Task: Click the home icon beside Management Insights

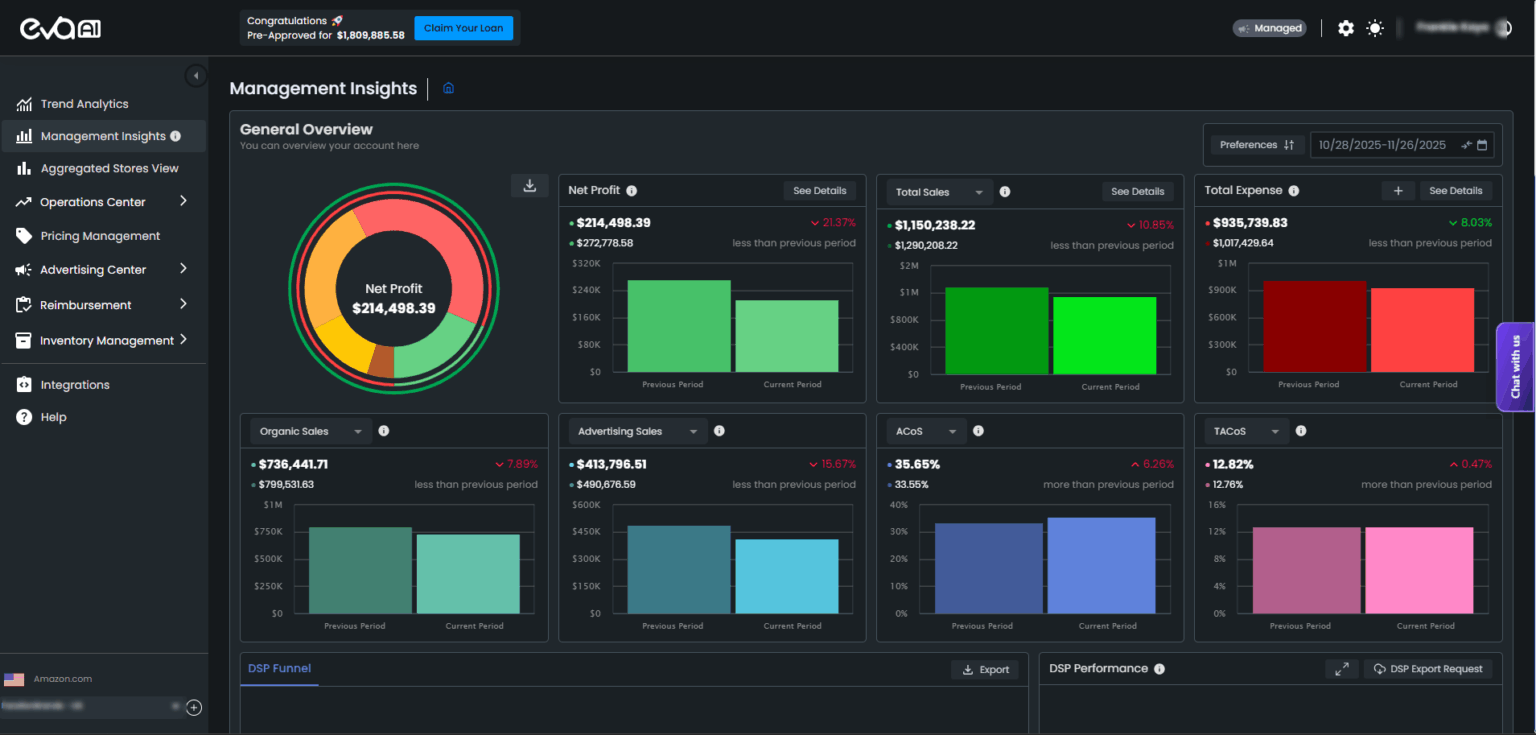Action: [448, 88]
